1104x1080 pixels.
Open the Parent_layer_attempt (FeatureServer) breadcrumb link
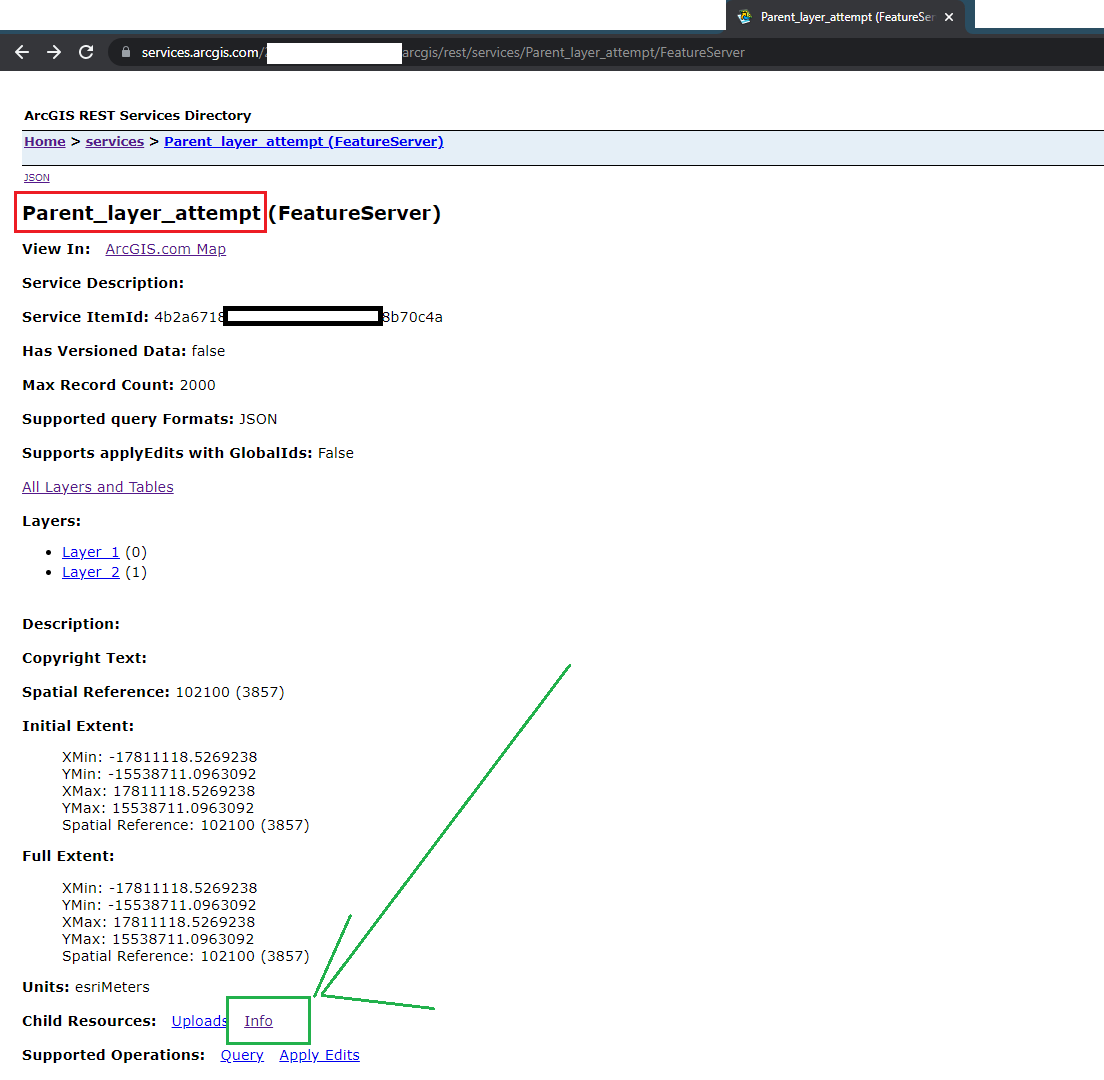[x=303, y=142]
